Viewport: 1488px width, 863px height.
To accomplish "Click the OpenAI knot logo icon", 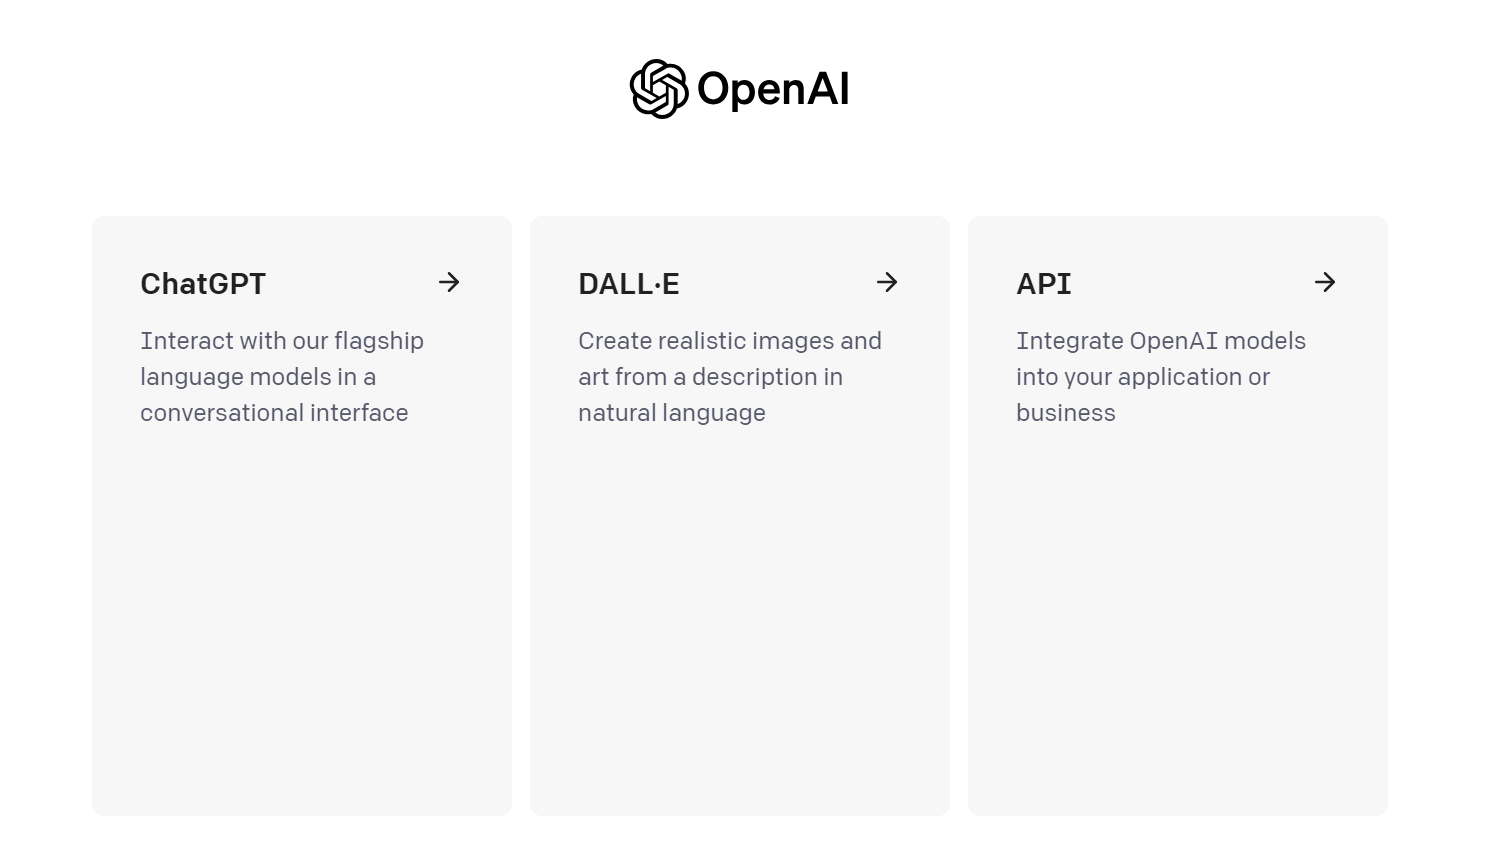I will 658,89.
